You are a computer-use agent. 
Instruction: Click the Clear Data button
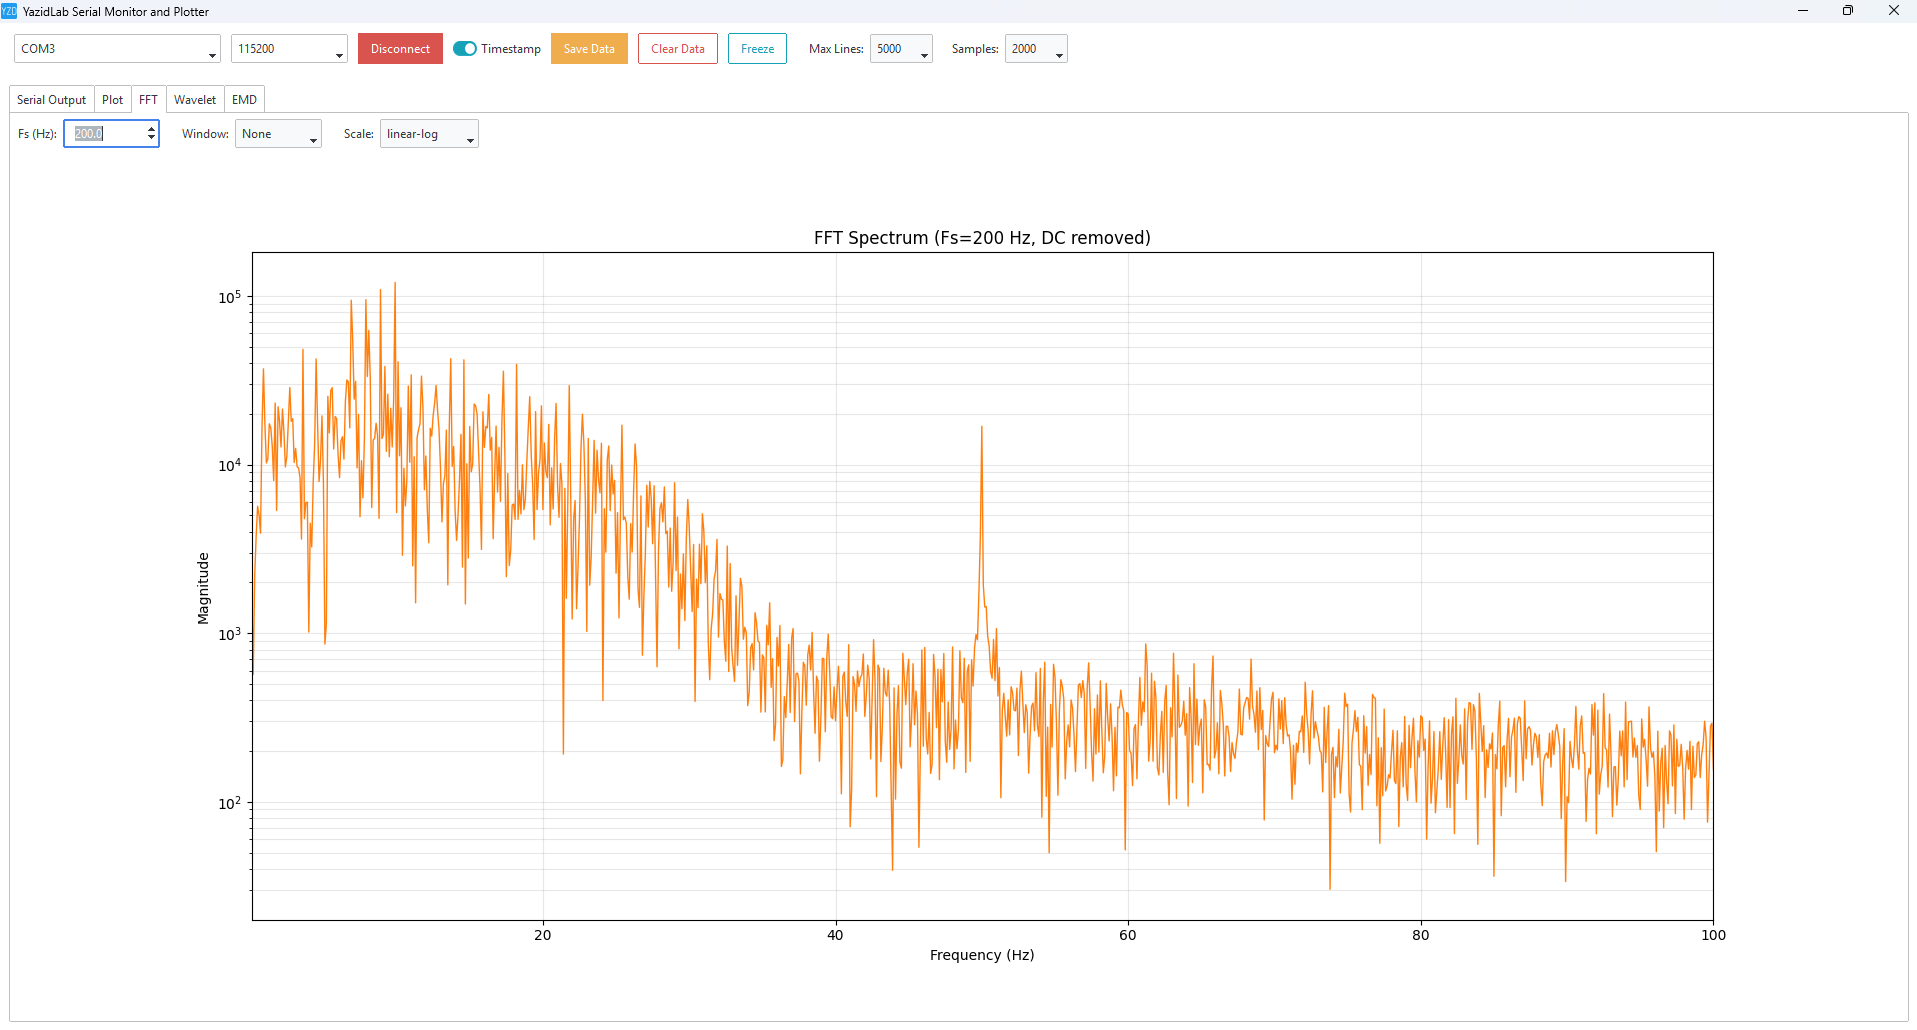(678, 49)
